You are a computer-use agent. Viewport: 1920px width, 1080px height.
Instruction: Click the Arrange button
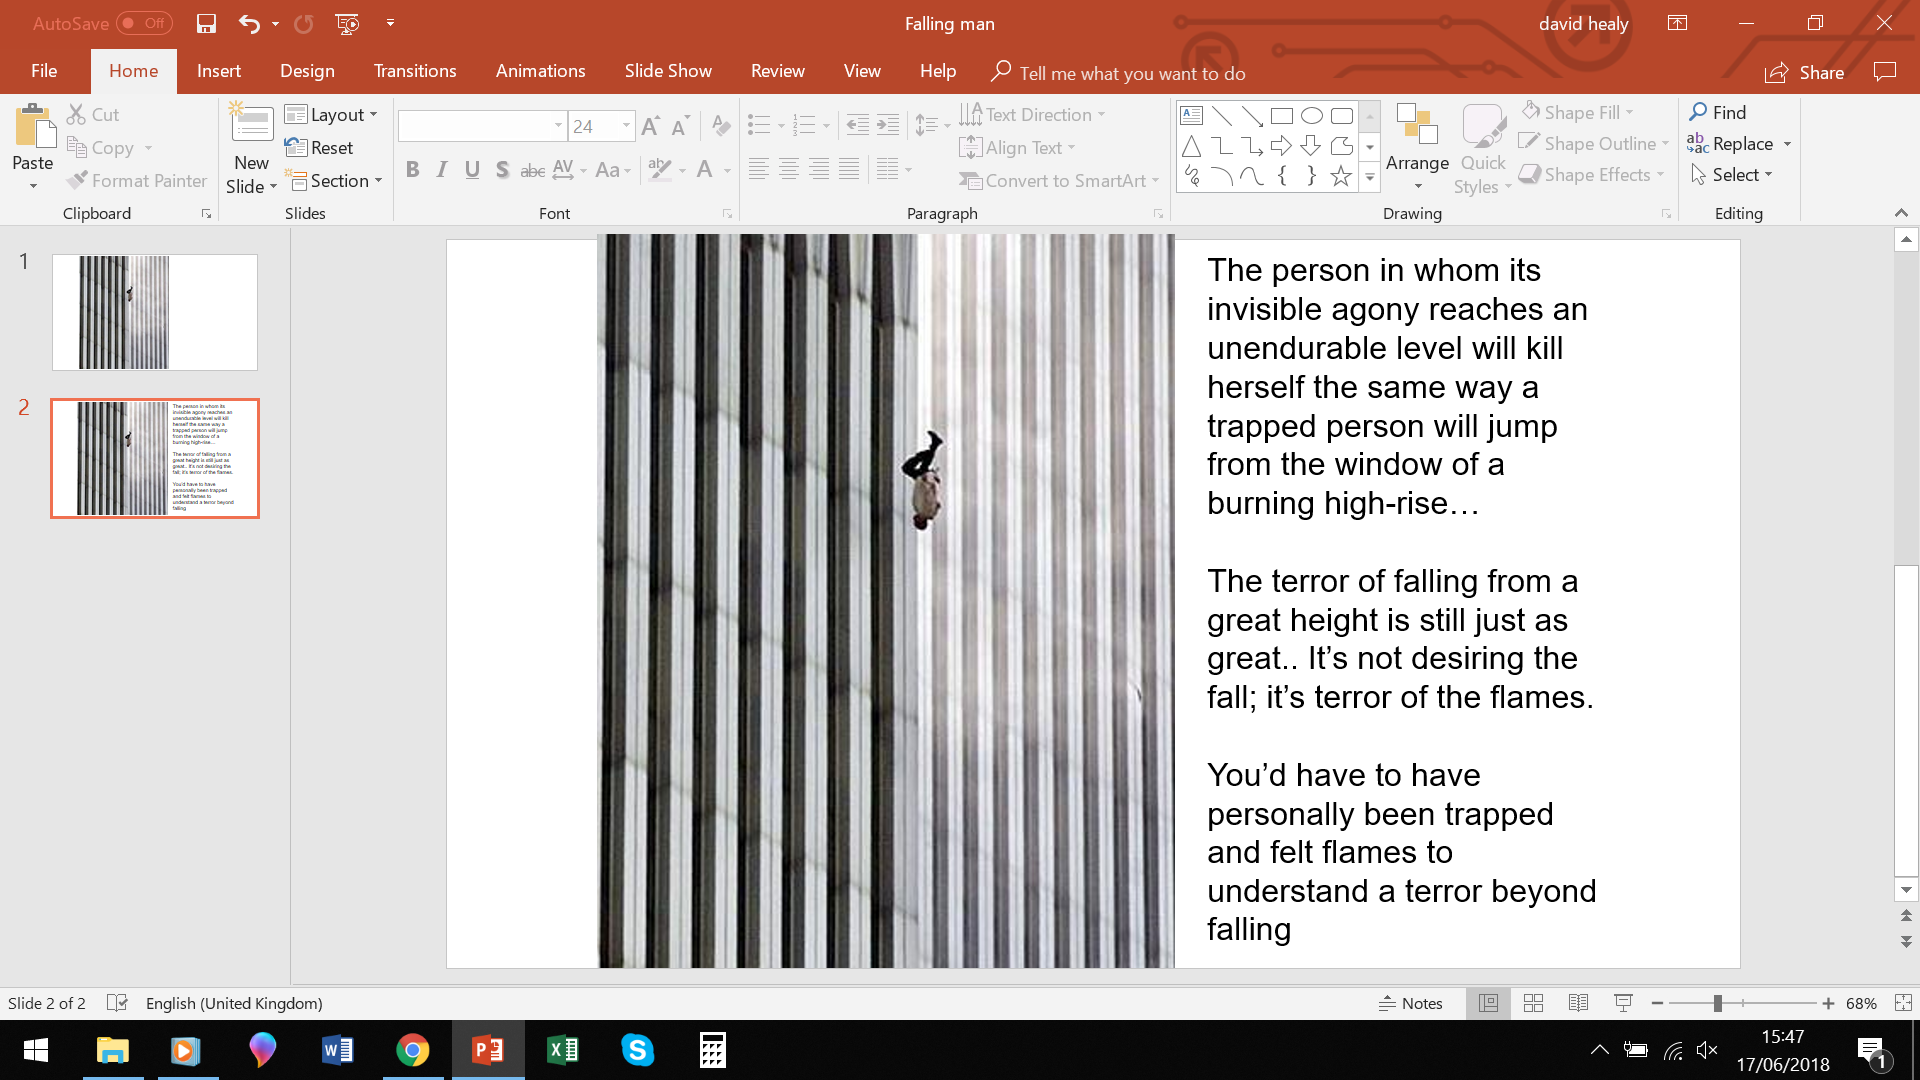point(1417,147)
